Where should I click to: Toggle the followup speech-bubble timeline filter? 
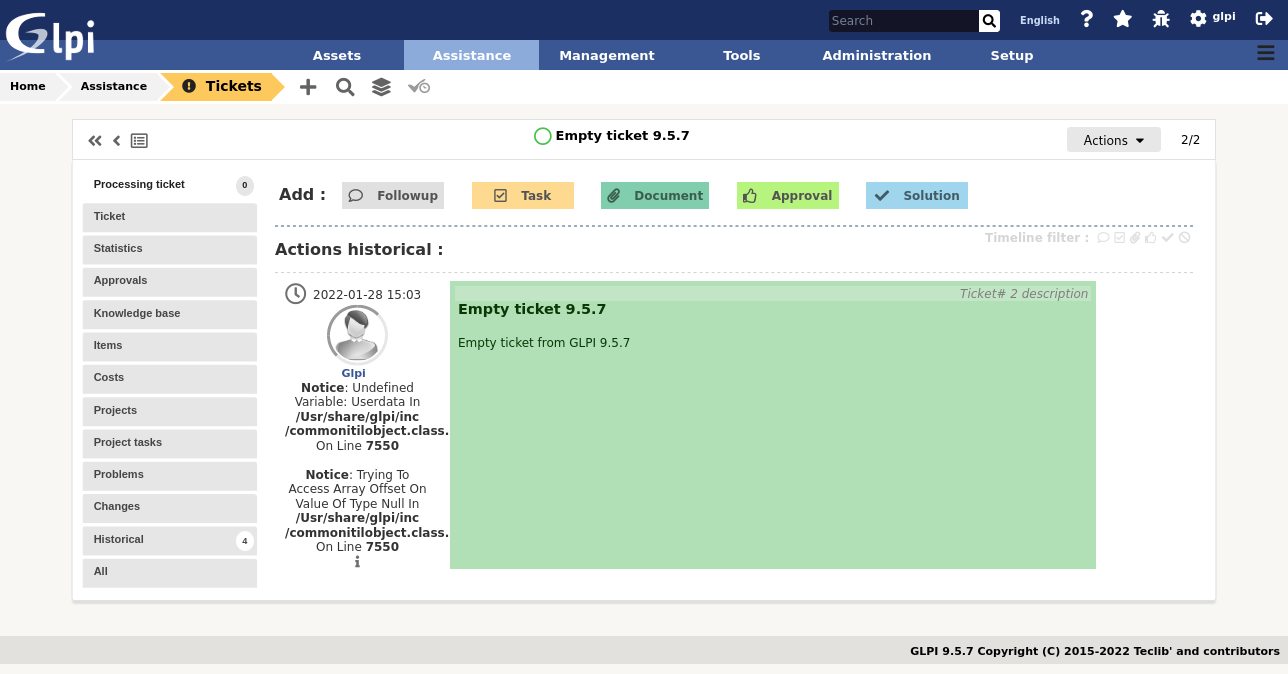pyautogui.click(x=1102, y=237)
